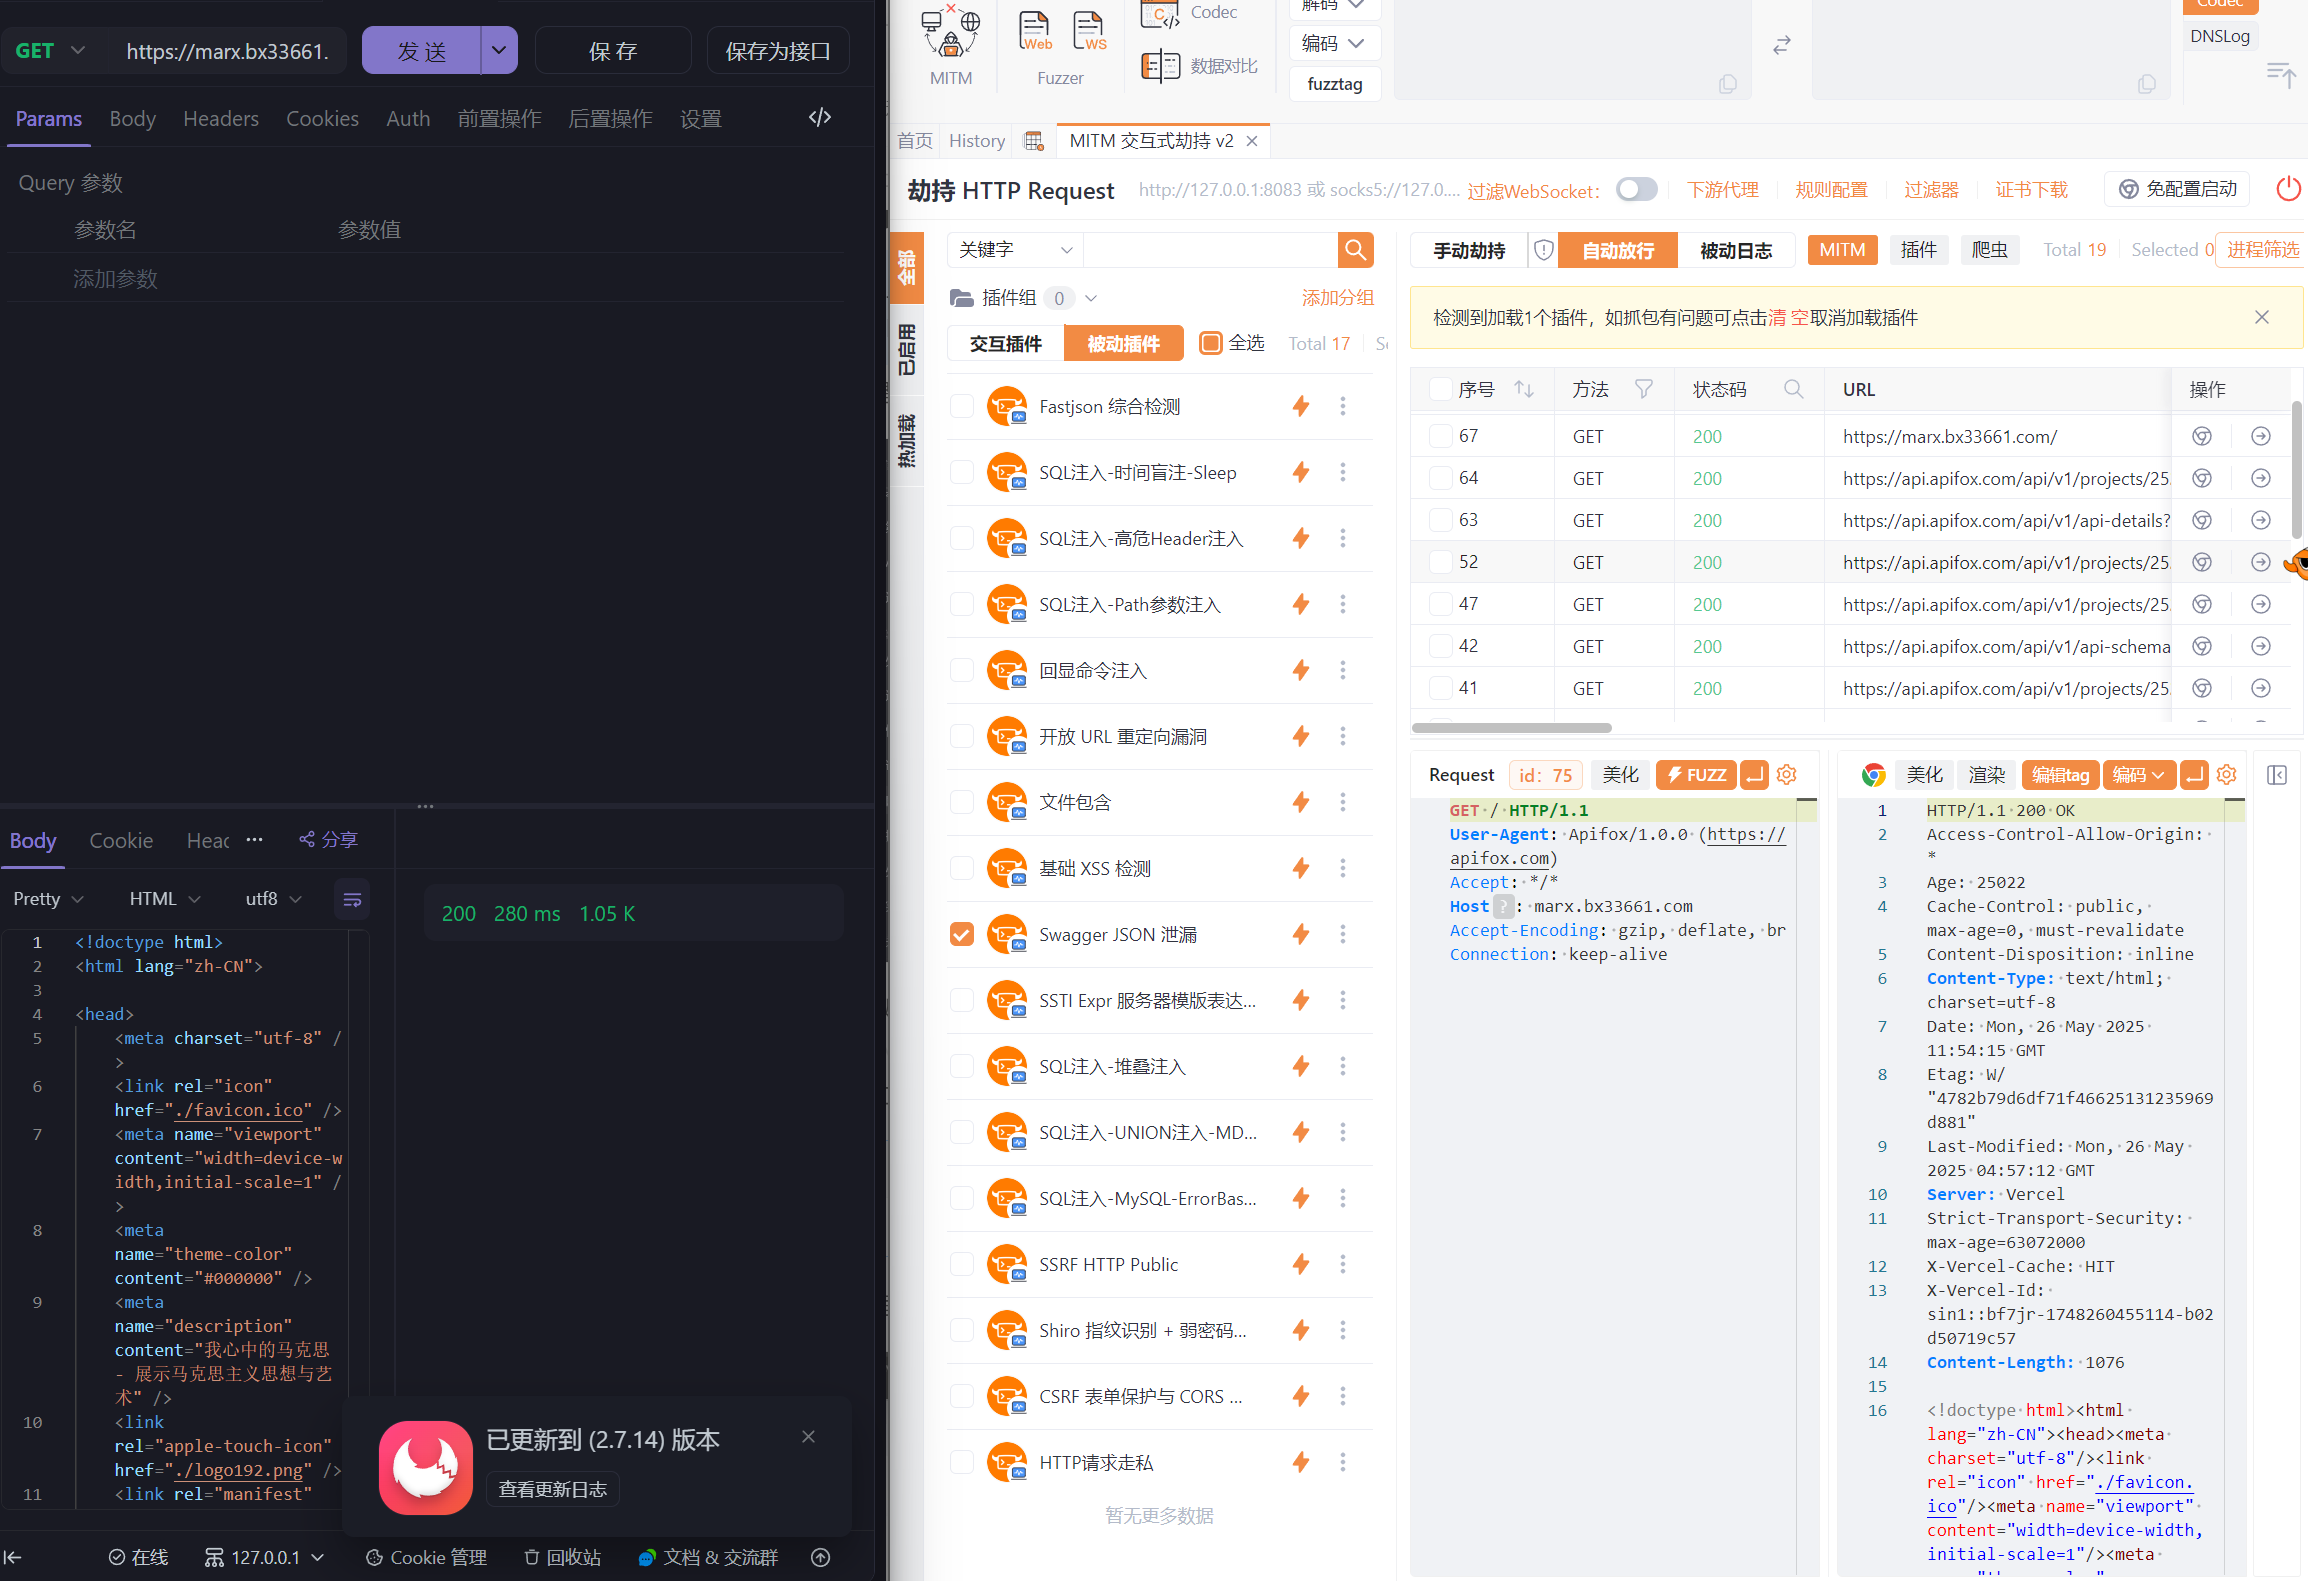
Task: Switch to the Headers tab in Apifox
Action: pos(220,118)
